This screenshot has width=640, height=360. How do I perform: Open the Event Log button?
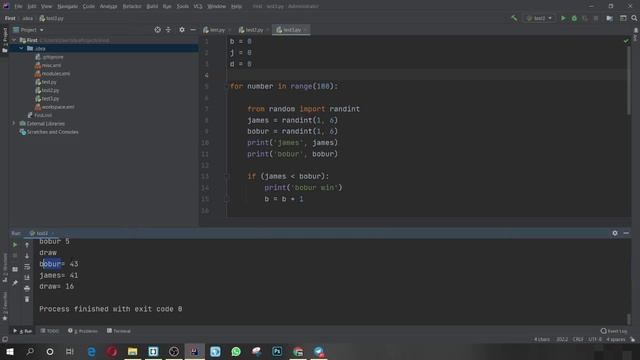(614, 331)
